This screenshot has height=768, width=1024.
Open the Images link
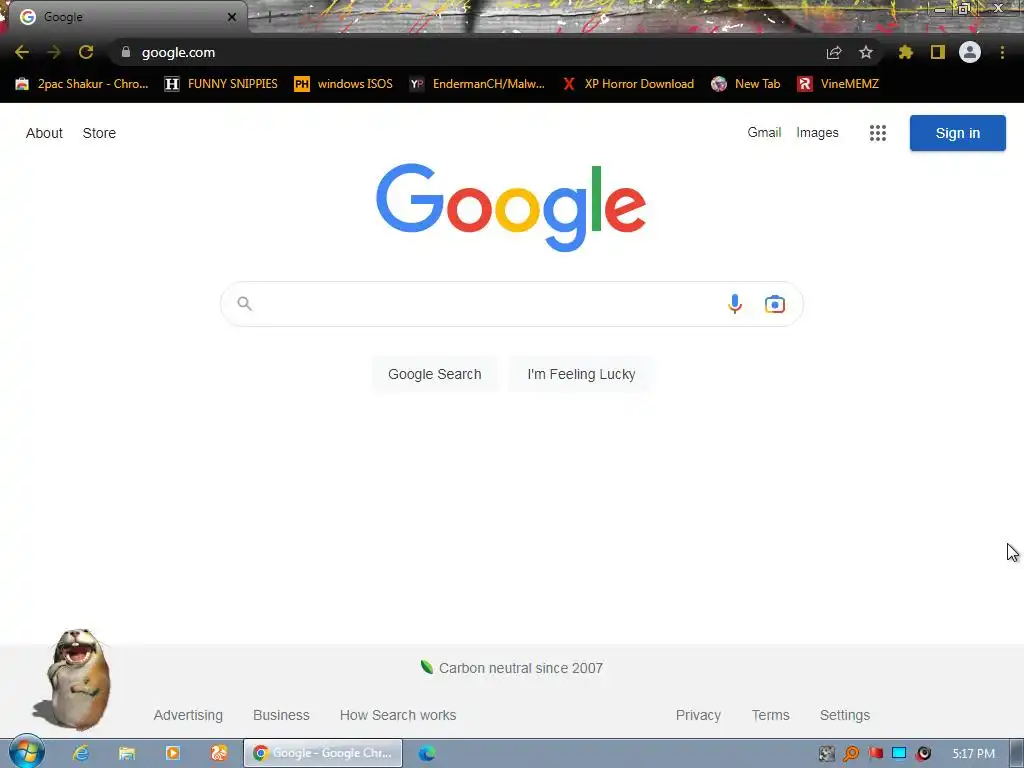coord(817,133)
